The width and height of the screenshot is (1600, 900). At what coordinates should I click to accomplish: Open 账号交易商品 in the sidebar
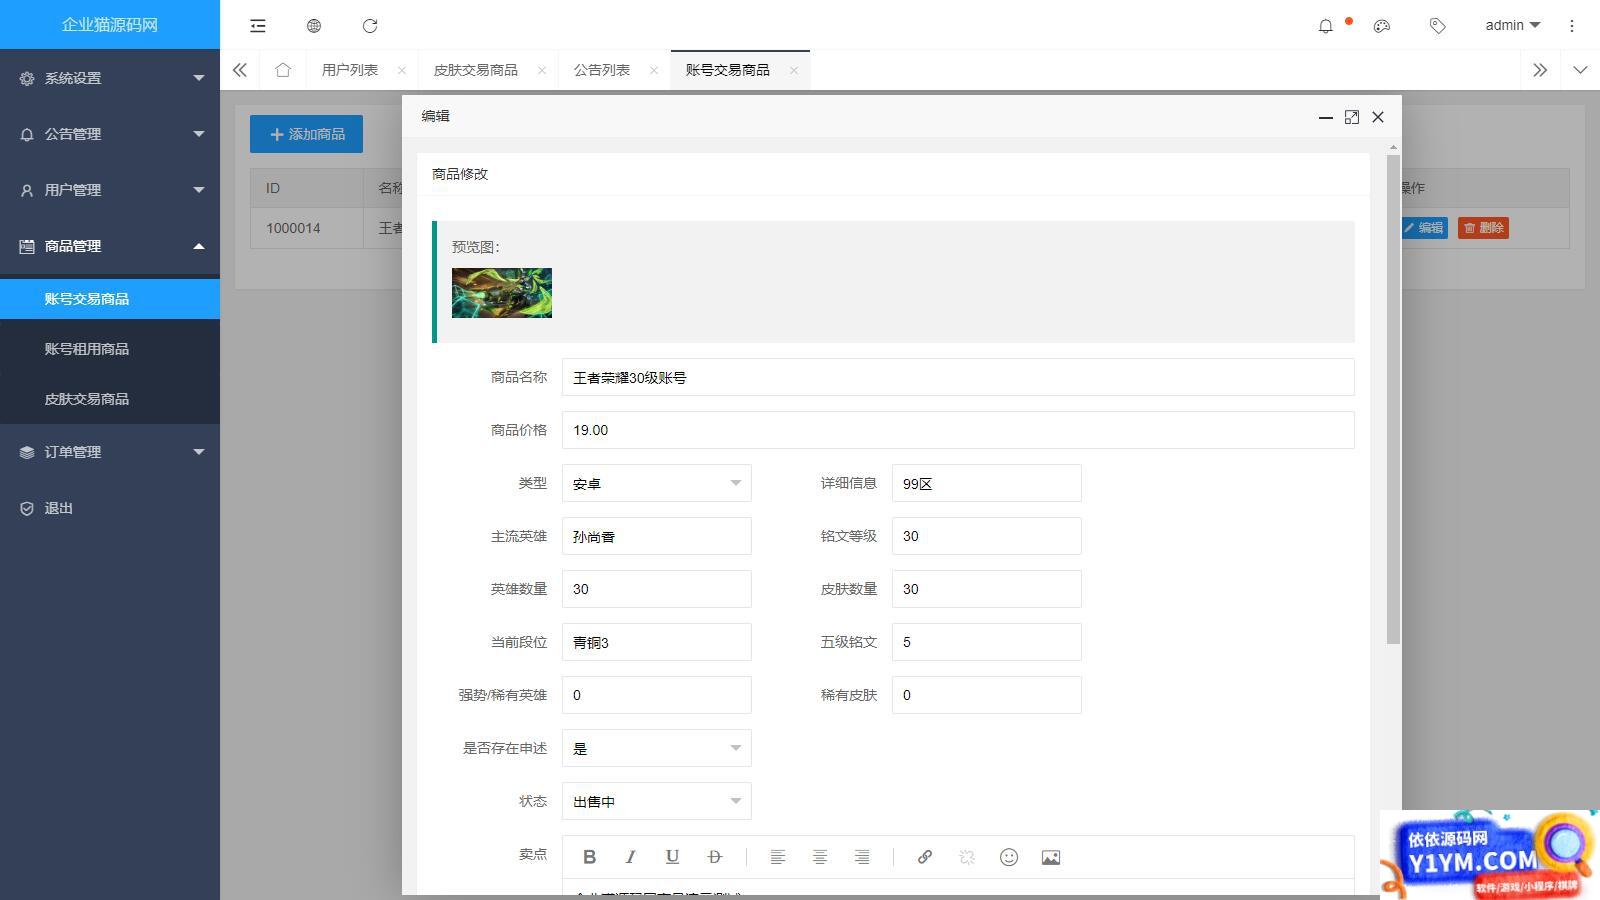[x=110, y=299]
